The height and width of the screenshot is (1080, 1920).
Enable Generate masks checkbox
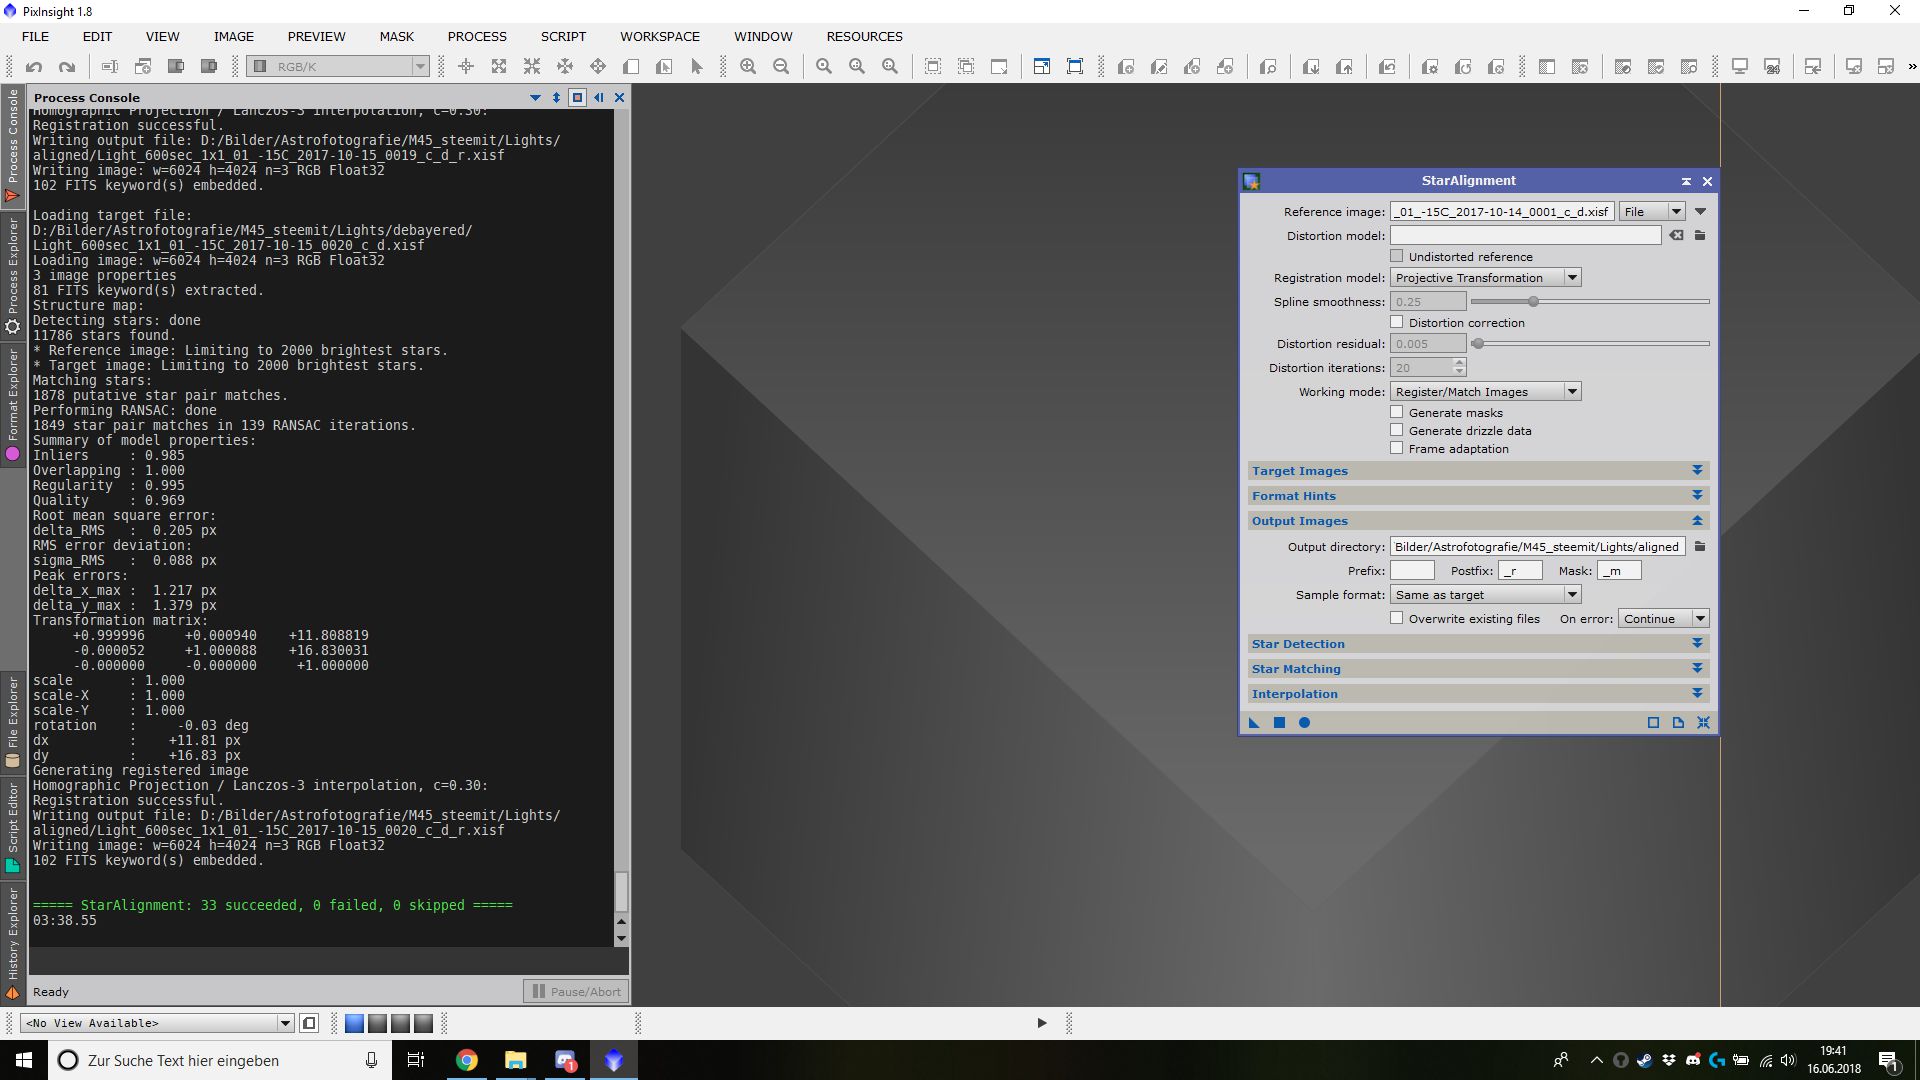click(x=1397, y=413)
